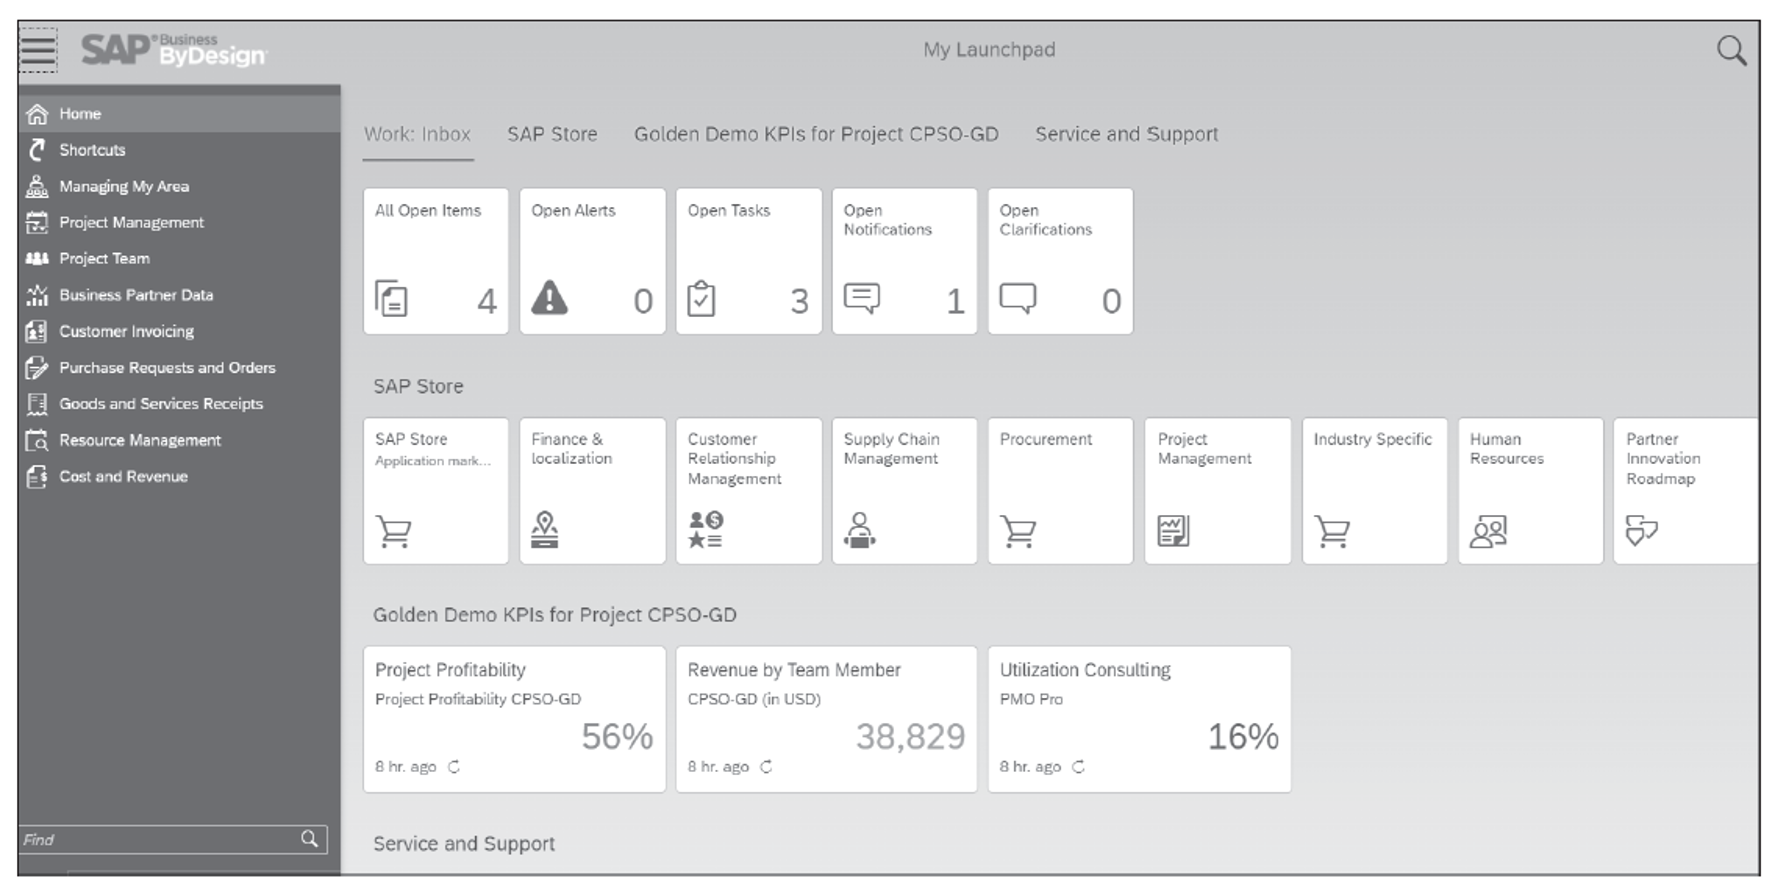The height and width of the screenshot is (893, 1780).
Task: Click the message icon on Open Notifications
Action: point(862,297)
